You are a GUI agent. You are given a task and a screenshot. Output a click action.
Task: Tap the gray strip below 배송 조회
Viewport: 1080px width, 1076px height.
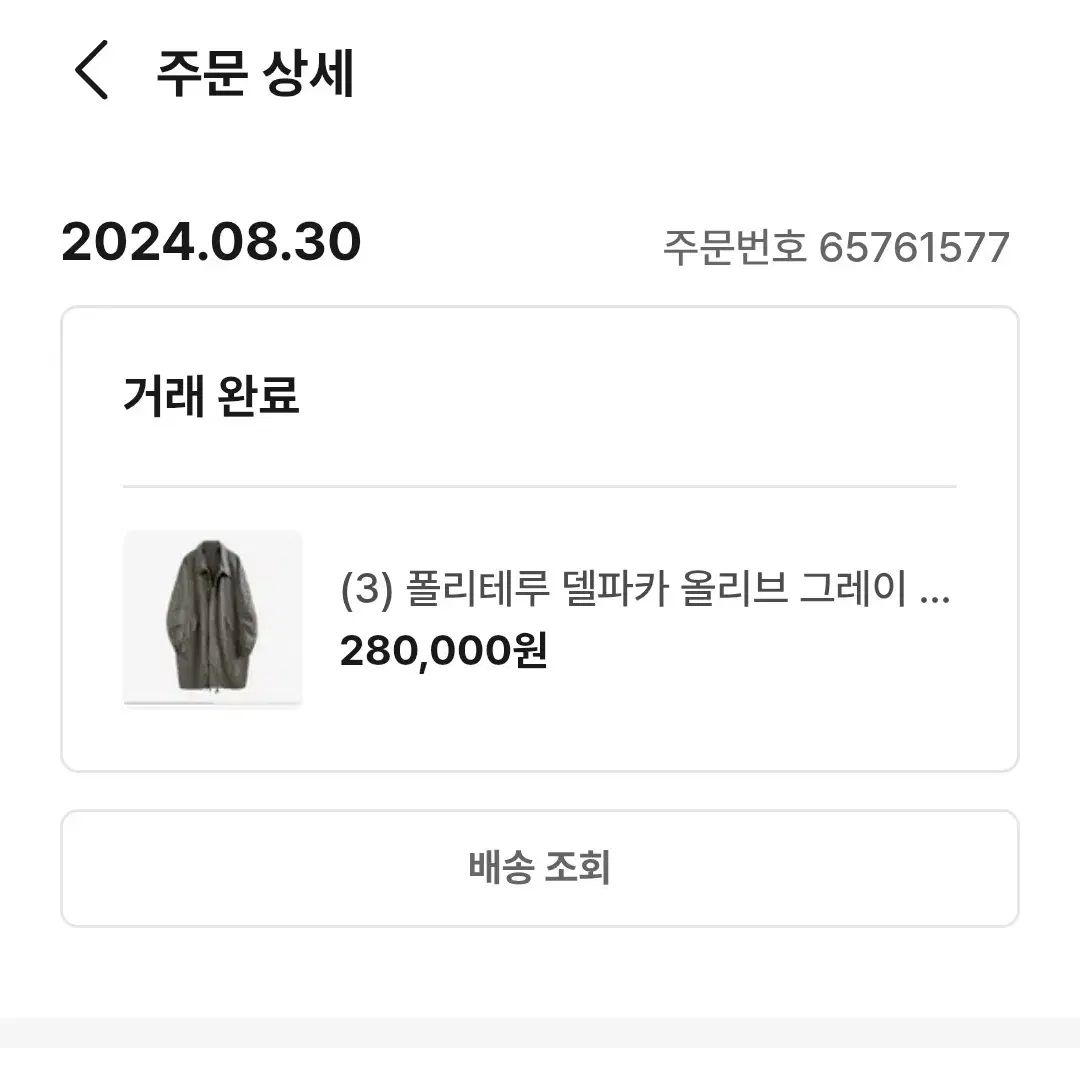[540, 1032]
